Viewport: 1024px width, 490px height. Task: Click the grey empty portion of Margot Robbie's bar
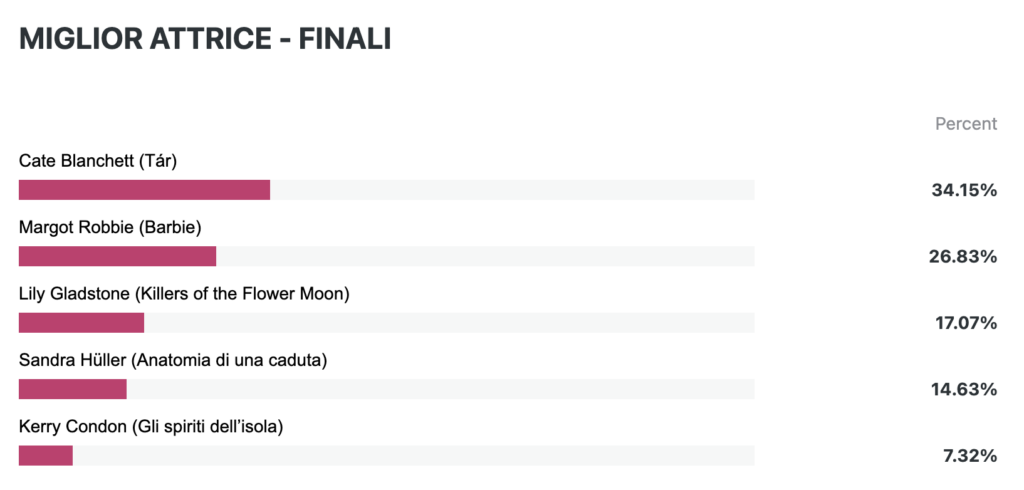(x=485, y=256)
